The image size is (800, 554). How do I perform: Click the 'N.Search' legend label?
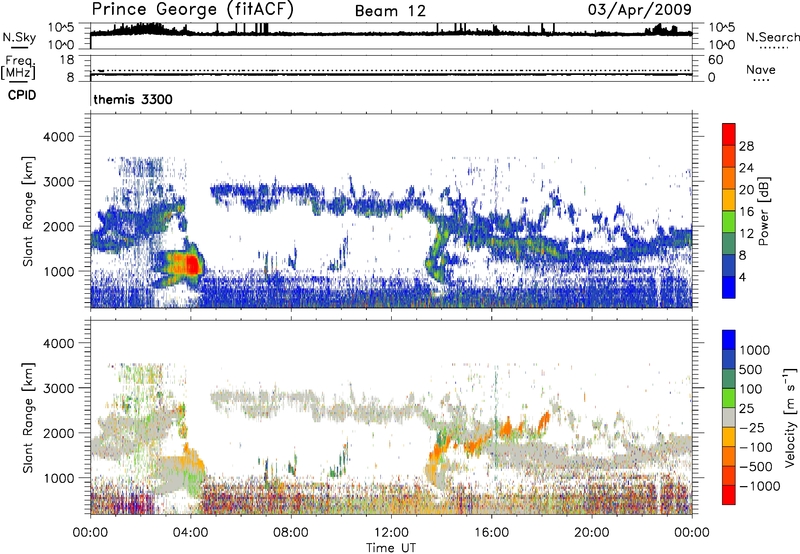pyautogui.click(x=772, y=37)
